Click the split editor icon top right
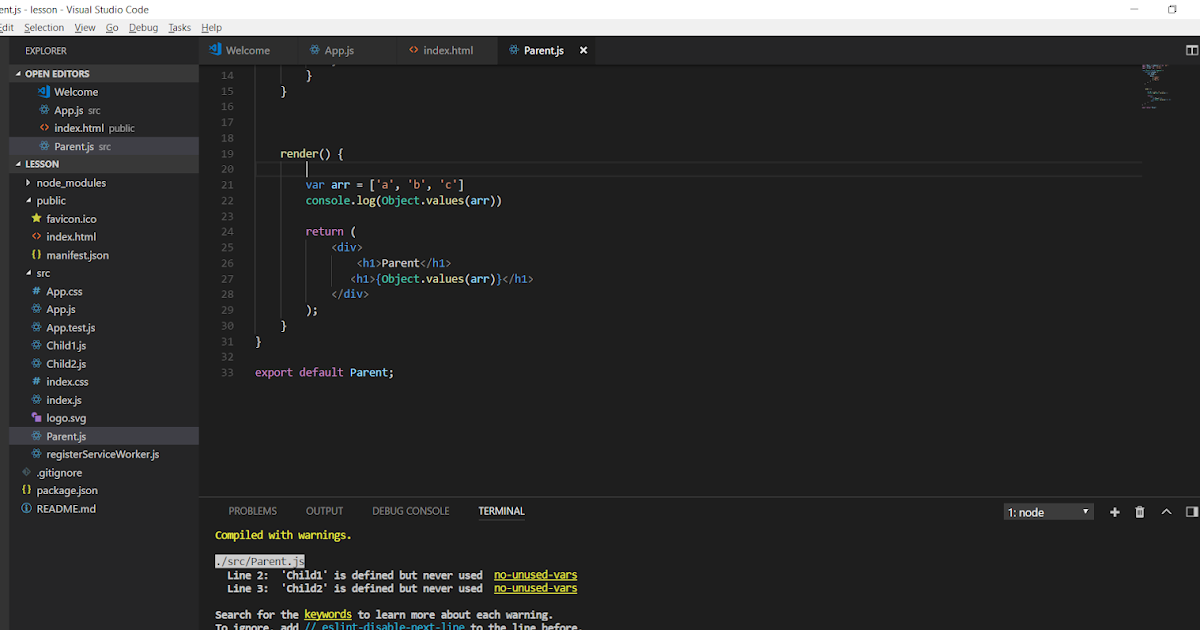The image size is (1200, 630). 1191,50
